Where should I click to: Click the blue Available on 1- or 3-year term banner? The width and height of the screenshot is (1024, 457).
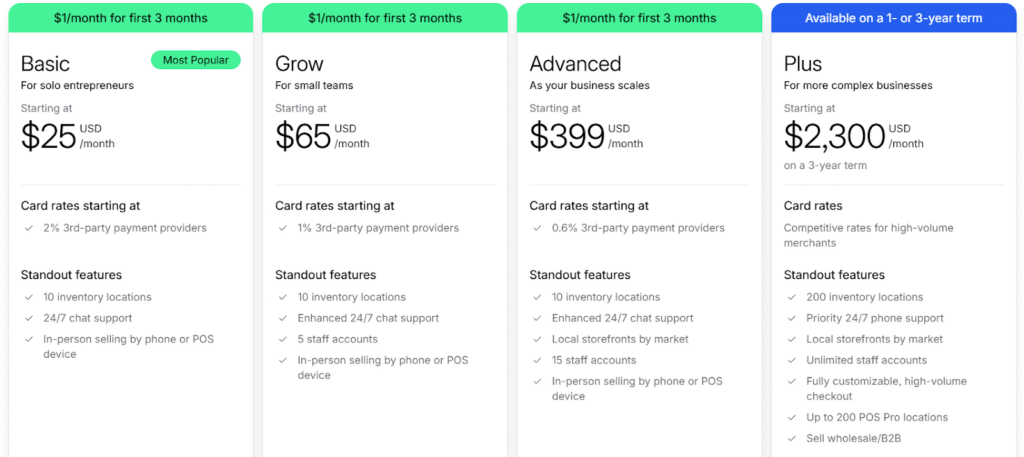pos(893,18)
